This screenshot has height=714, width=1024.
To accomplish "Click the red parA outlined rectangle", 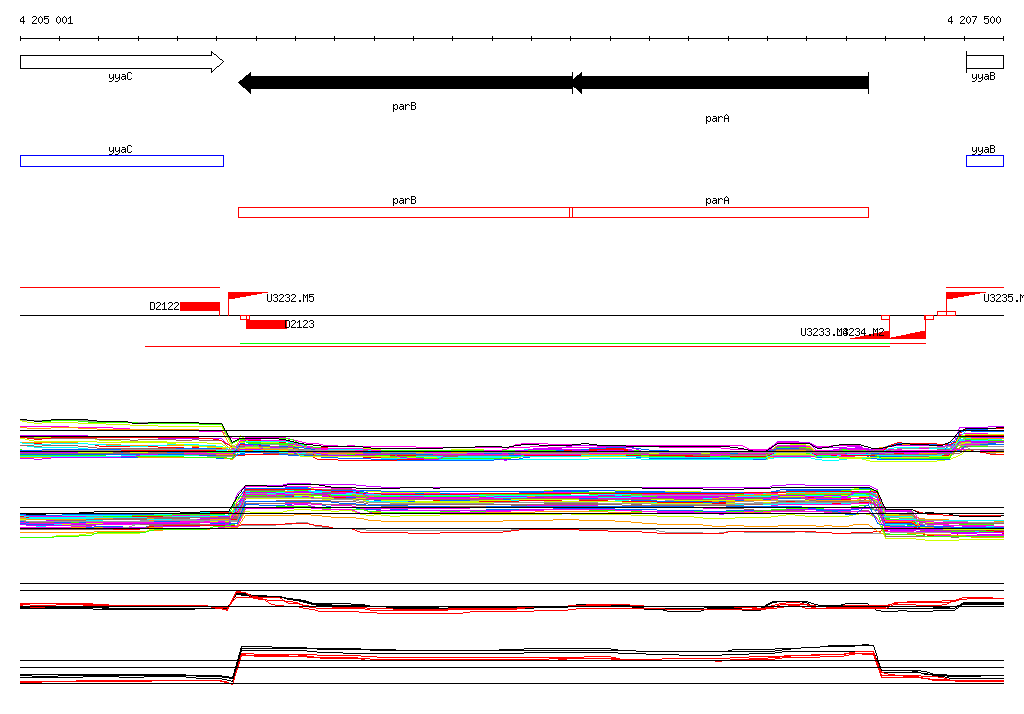I will tap(720, 212).
